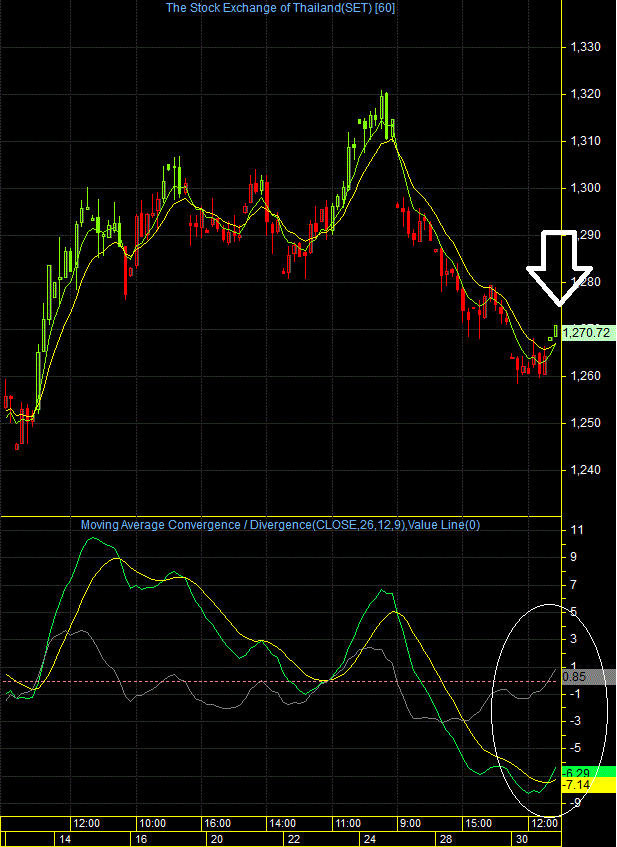The width and height of the screenshot is (617, 847).
Task: Select date 22 on the date axis
Action: point(293,840)
